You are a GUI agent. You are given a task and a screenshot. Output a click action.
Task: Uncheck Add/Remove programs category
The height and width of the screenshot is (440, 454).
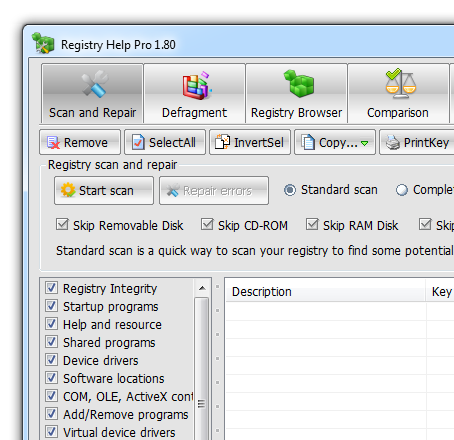click(51, 414)
